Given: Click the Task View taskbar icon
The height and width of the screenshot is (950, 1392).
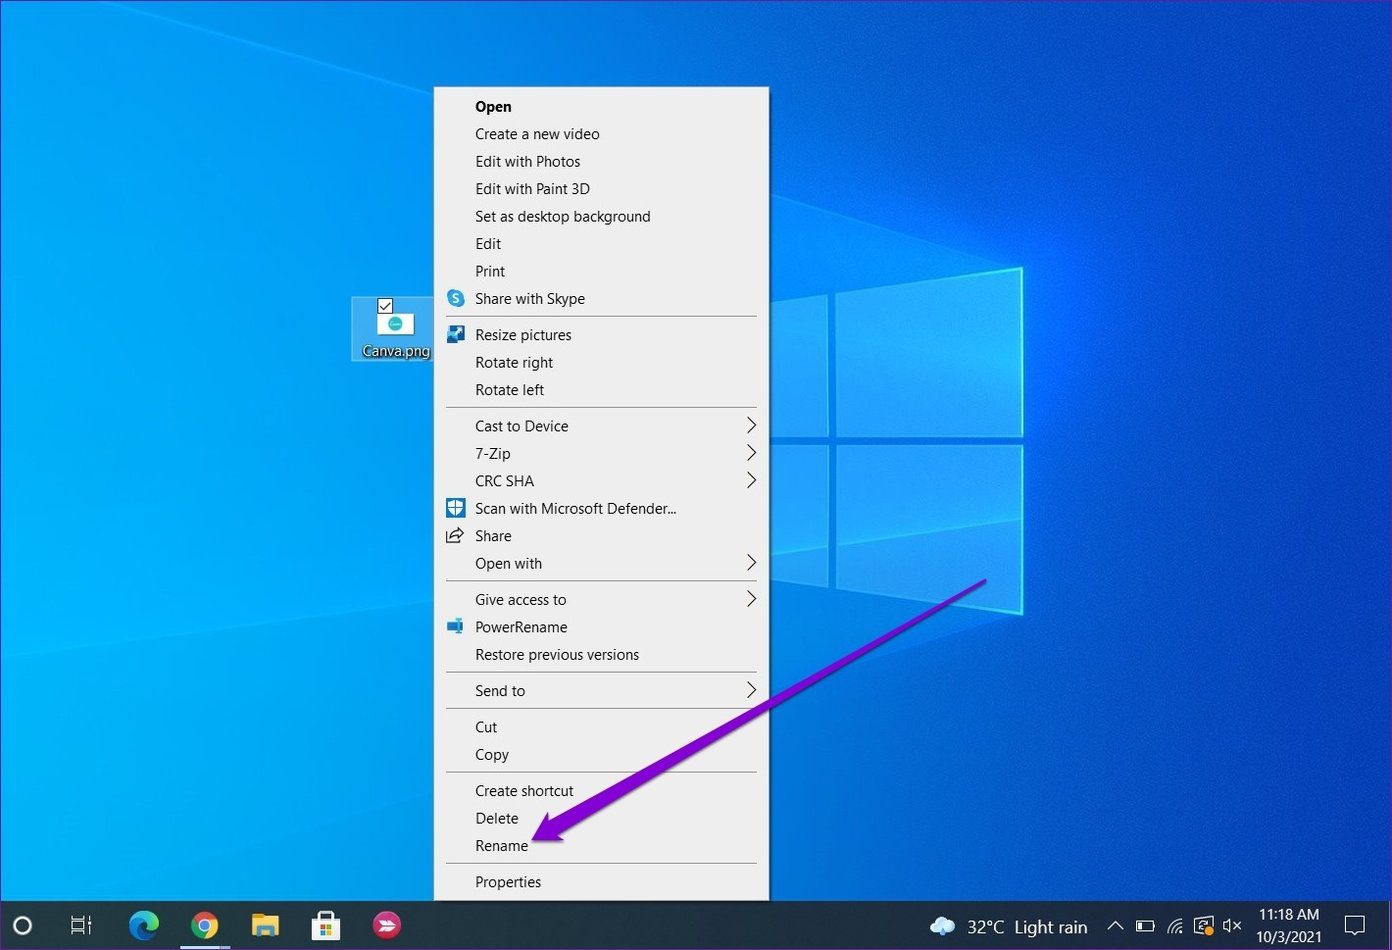Looking at the screenshot, I should [x=82, y=926].
